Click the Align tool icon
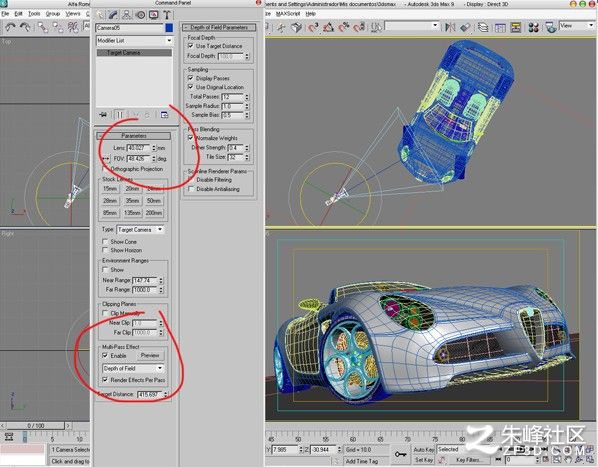Viewport: 598px width, 467px height. tap(465, 27)
